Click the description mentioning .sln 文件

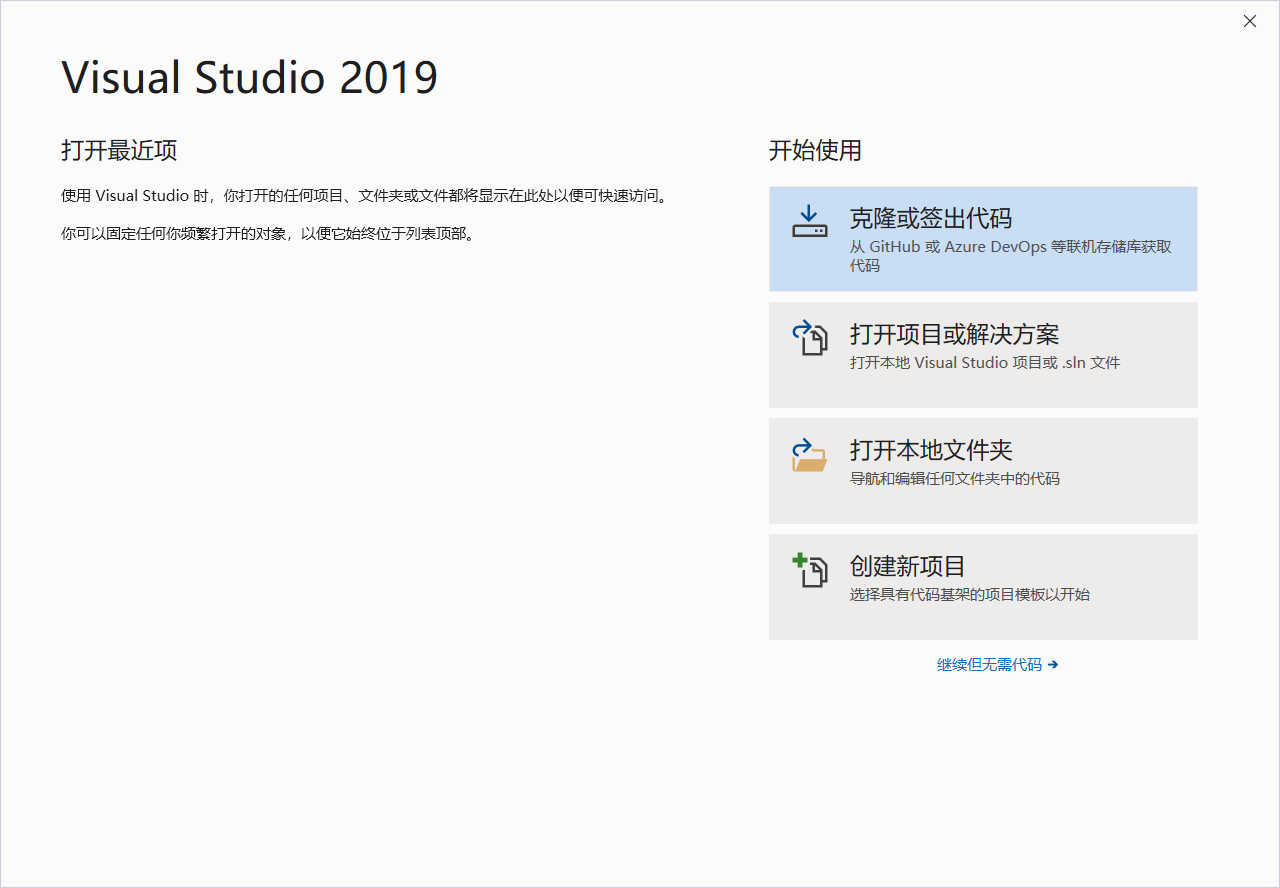point(985,363)
